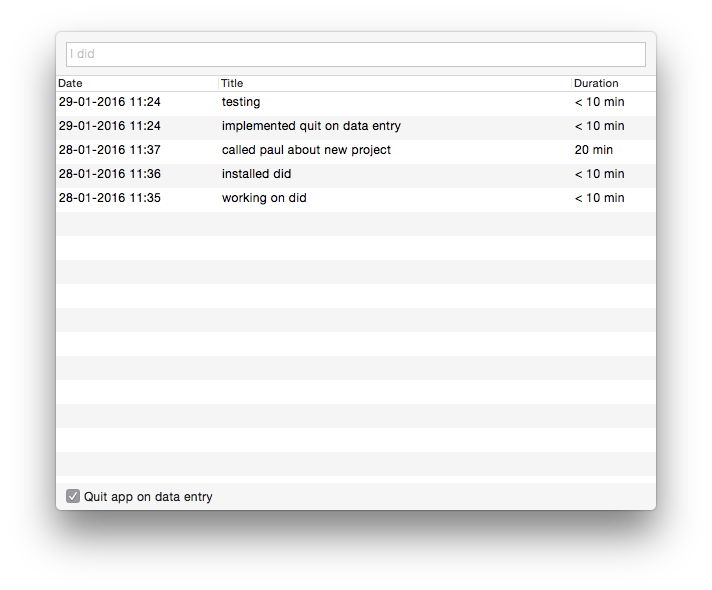The width and height of the screenshot is (712, 590).
Task: Select the "implemented quit on data entry" row
Action: coord(356,126)
